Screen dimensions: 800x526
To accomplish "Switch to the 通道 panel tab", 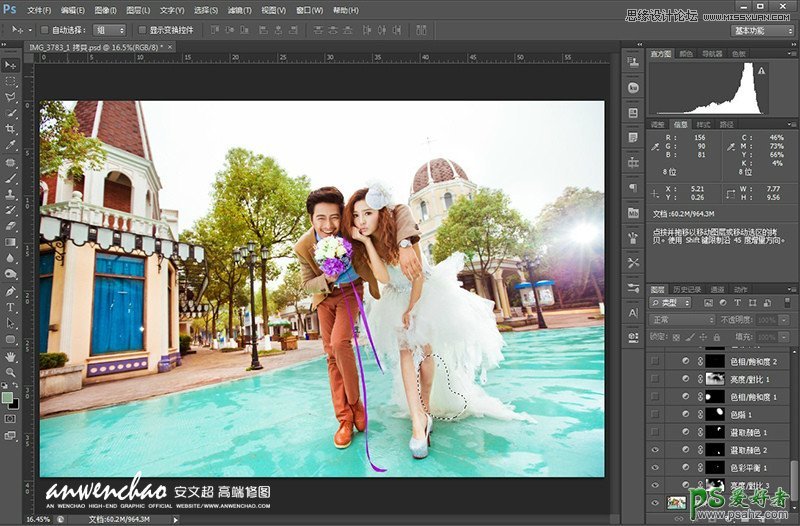I will (716, 289).
